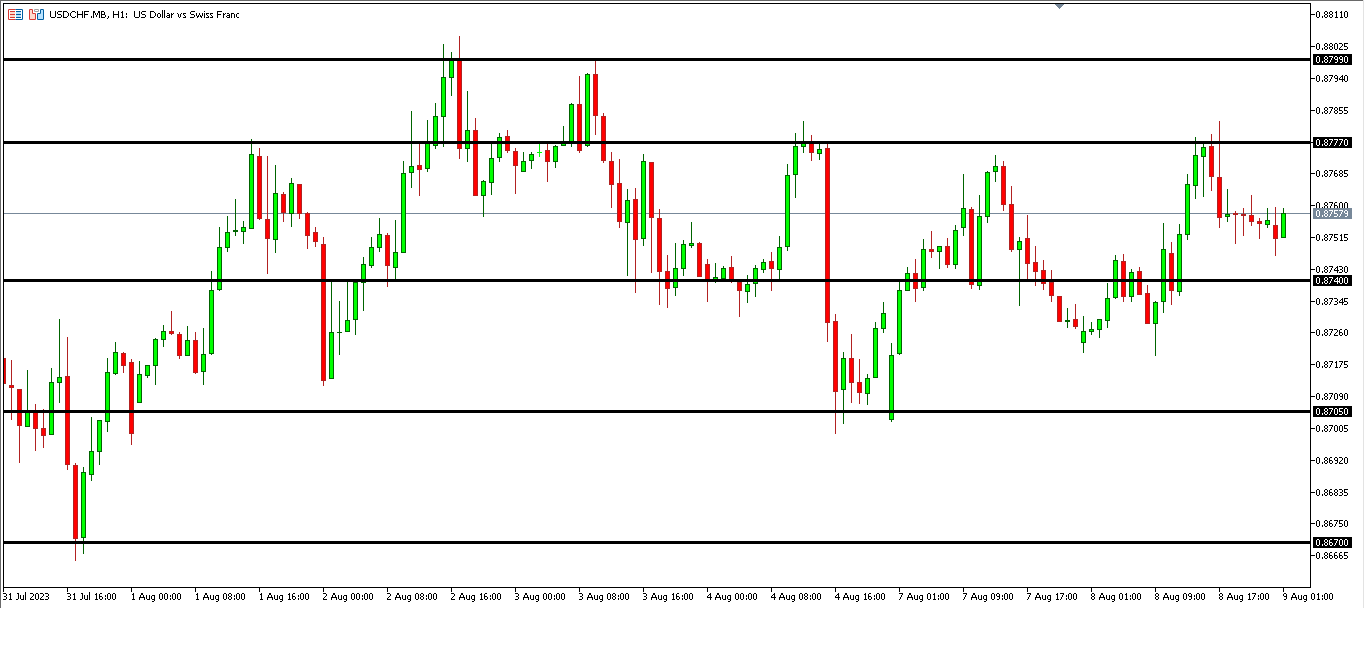Image resolution: width=1364 pixels, height=672 pixels.
Task: Click the 7 Aug 01:00 time label
Action: tap(924, 597)
